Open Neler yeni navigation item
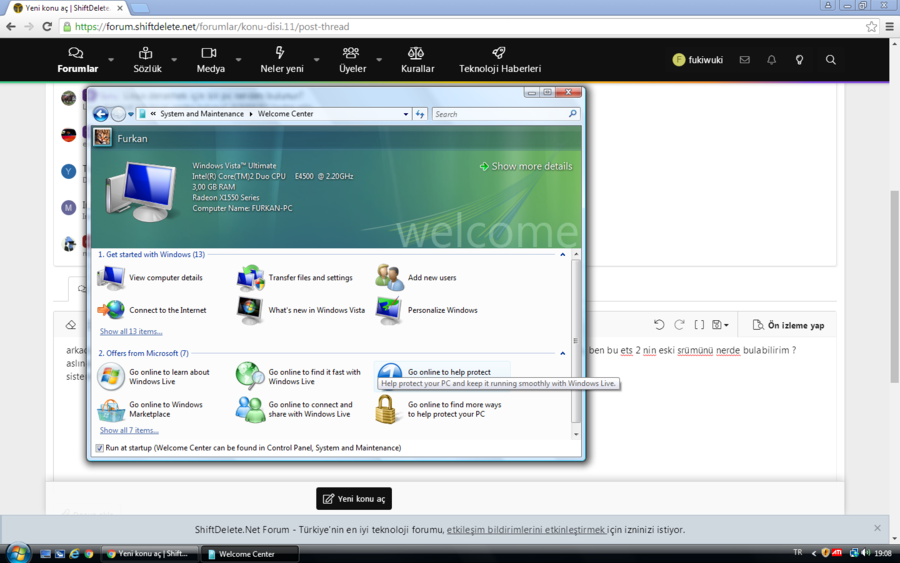Viewport: 900px width, 563px height. pos(281,60)
